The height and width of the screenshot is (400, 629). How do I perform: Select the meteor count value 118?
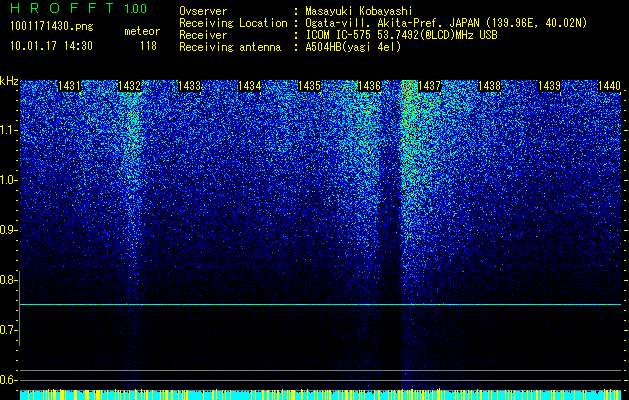pos(148,46)
